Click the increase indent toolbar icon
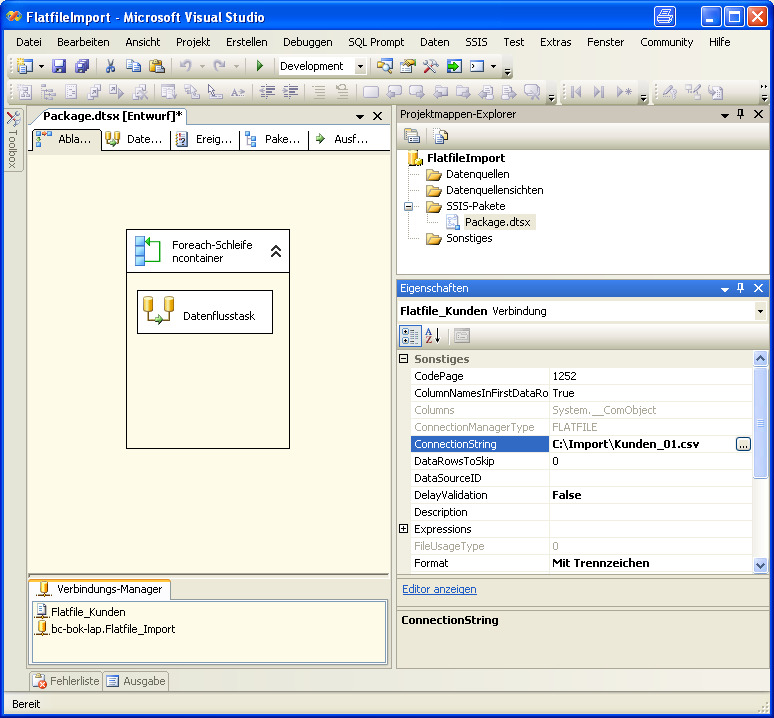 291,92
